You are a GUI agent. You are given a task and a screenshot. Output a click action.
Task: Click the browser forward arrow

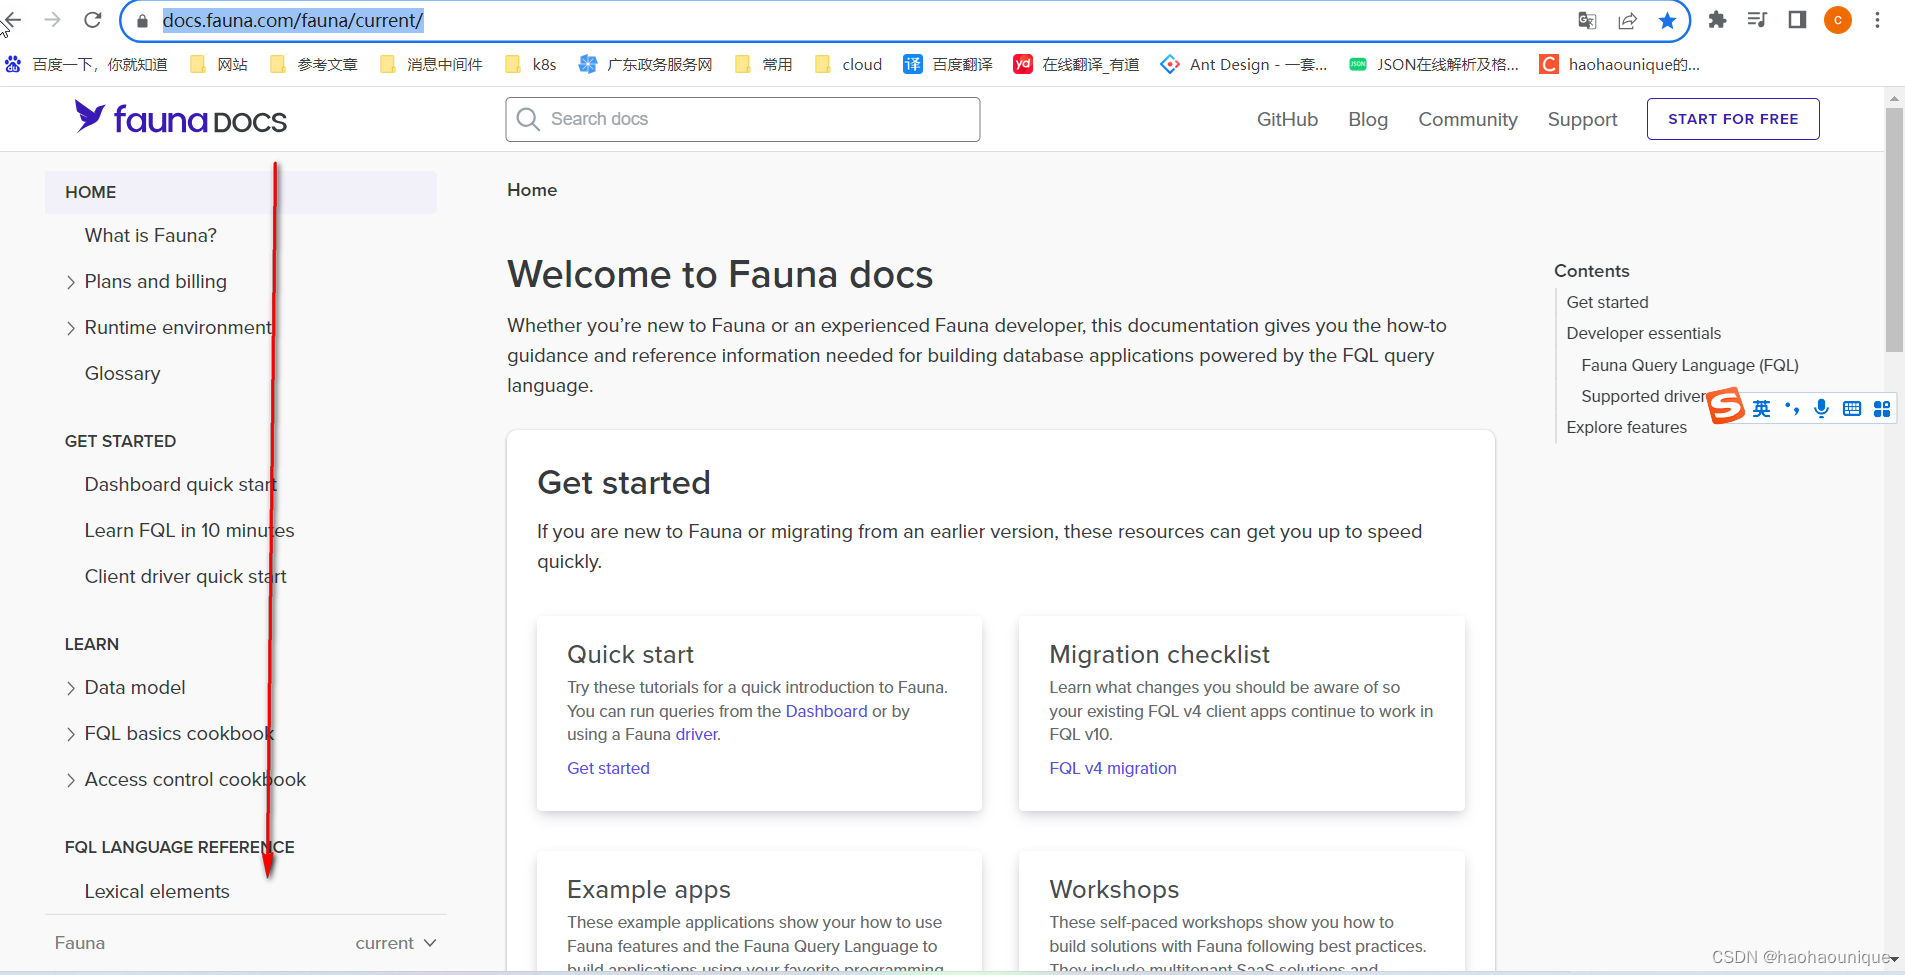tap(52, 20)
